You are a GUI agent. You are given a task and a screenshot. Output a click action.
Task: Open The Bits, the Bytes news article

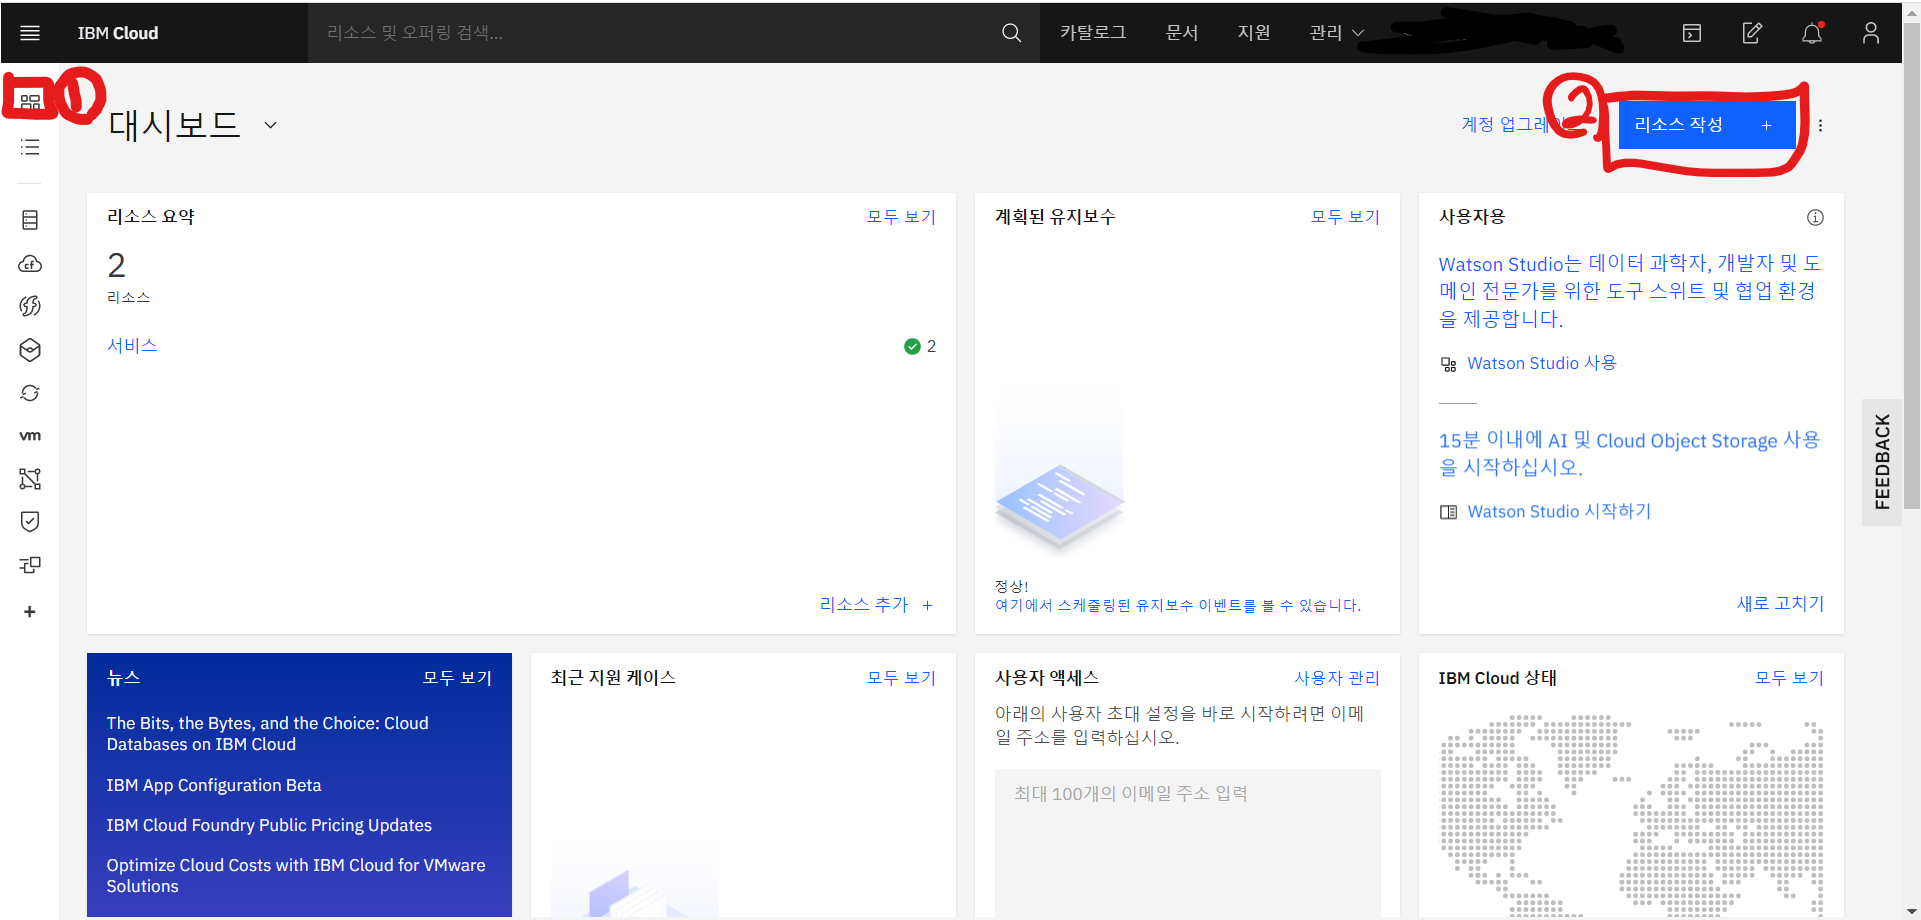click(x=268, y=734)
